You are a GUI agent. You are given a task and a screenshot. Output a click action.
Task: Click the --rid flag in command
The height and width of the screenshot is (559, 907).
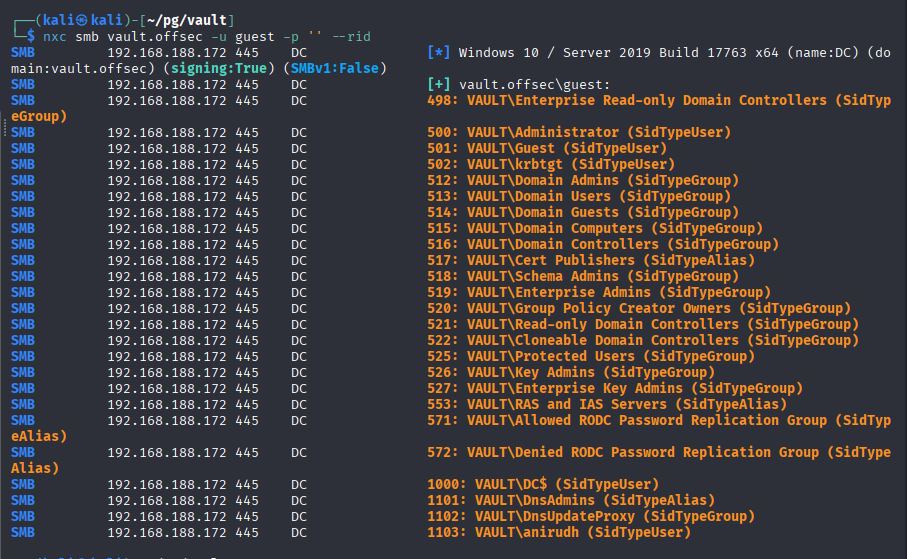pos(351,36)
